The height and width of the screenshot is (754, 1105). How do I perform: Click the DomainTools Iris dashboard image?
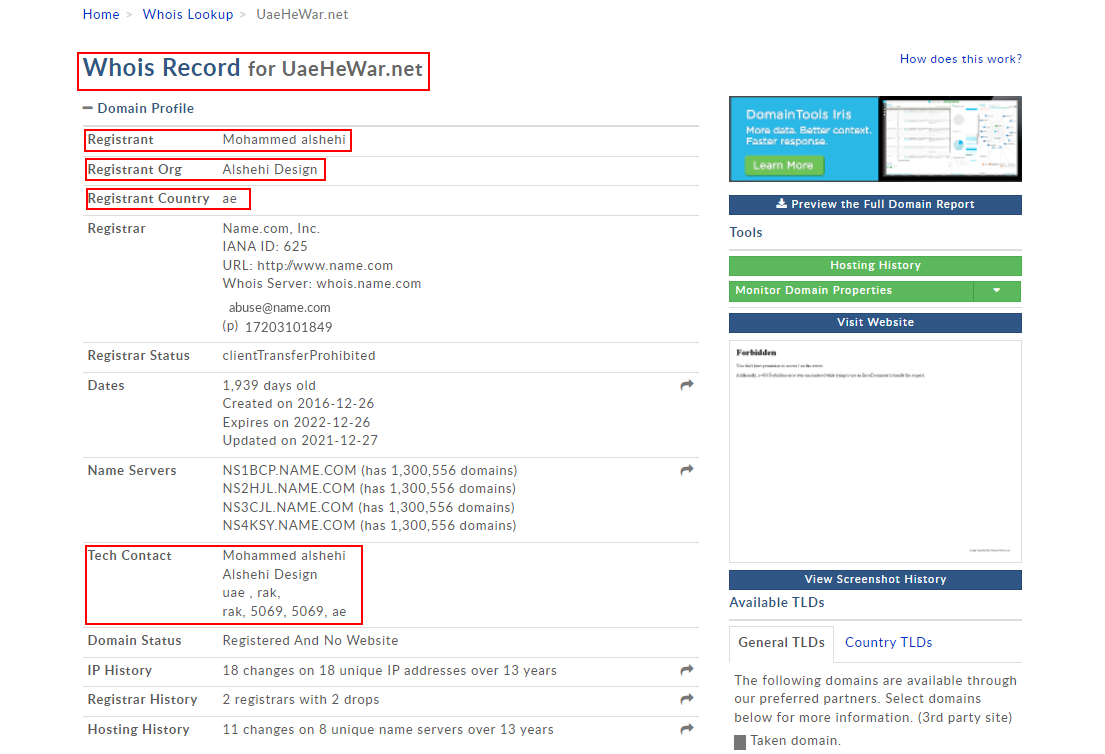tap(950, 139)
